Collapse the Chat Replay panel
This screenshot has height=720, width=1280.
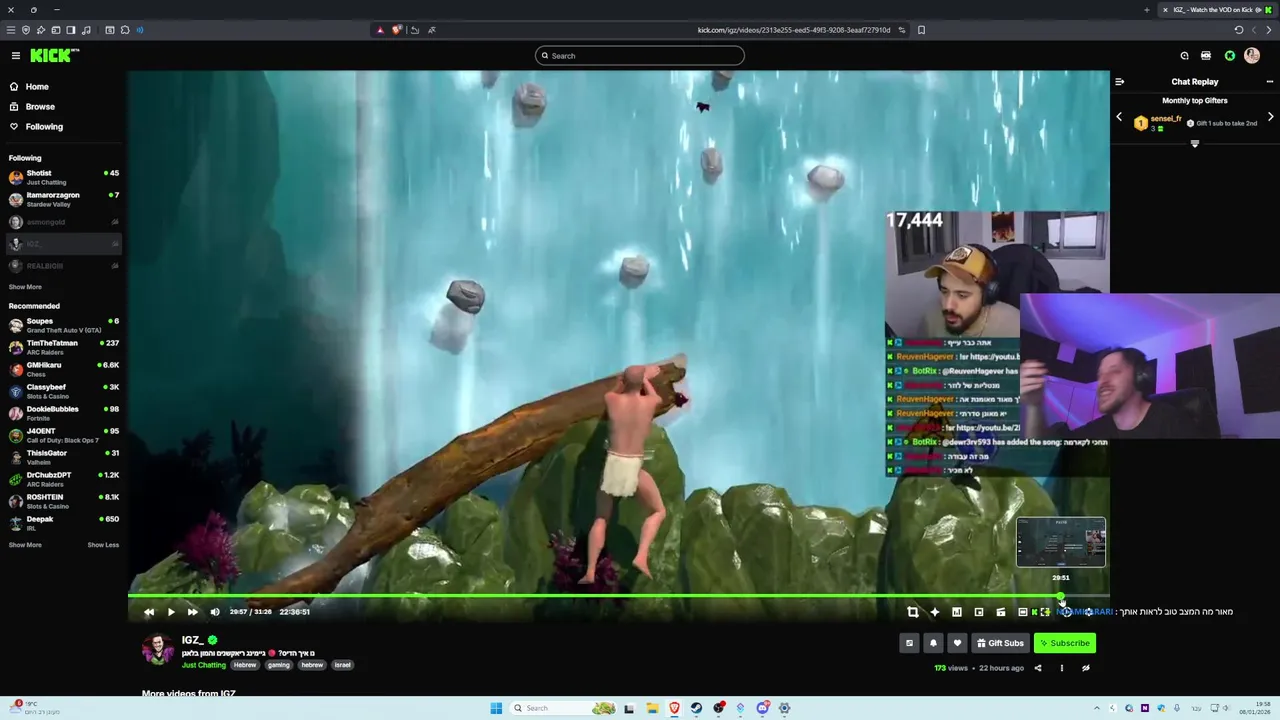click(x=1120, y=82)
